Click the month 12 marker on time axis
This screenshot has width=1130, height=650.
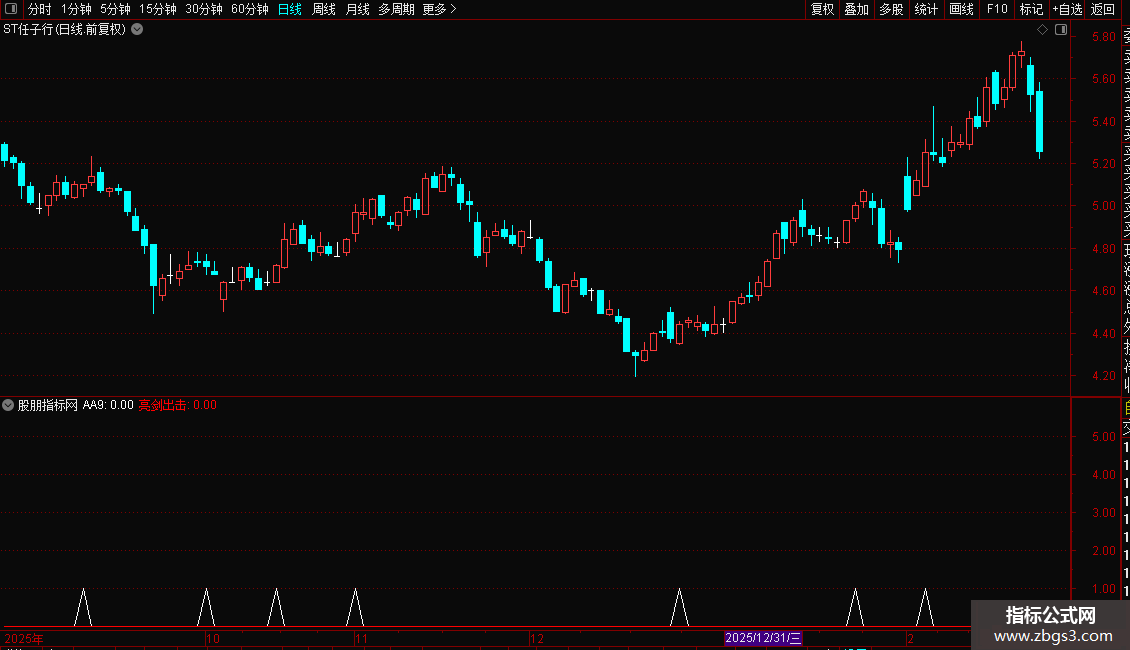click(x=537, y=638)
